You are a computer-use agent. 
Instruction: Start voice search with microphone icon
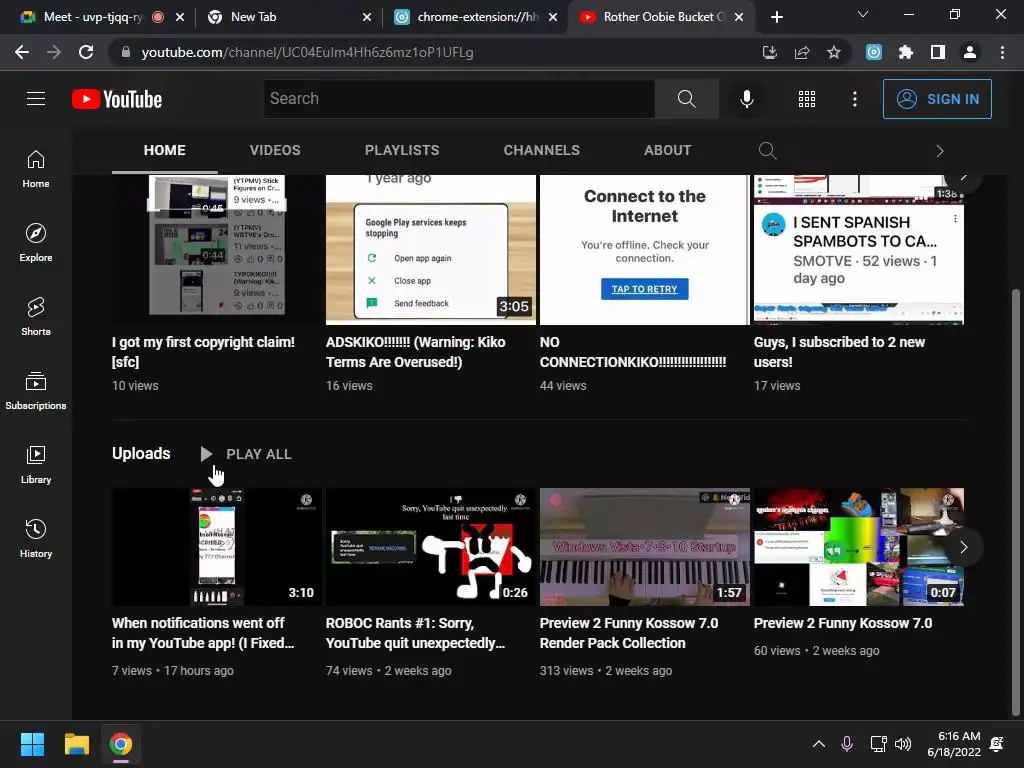pyautogui.click(x=746, y=99)
